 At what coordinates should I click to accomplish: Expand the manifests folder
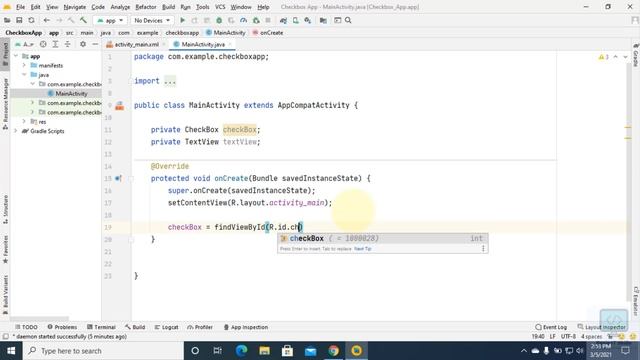[24, 65]
